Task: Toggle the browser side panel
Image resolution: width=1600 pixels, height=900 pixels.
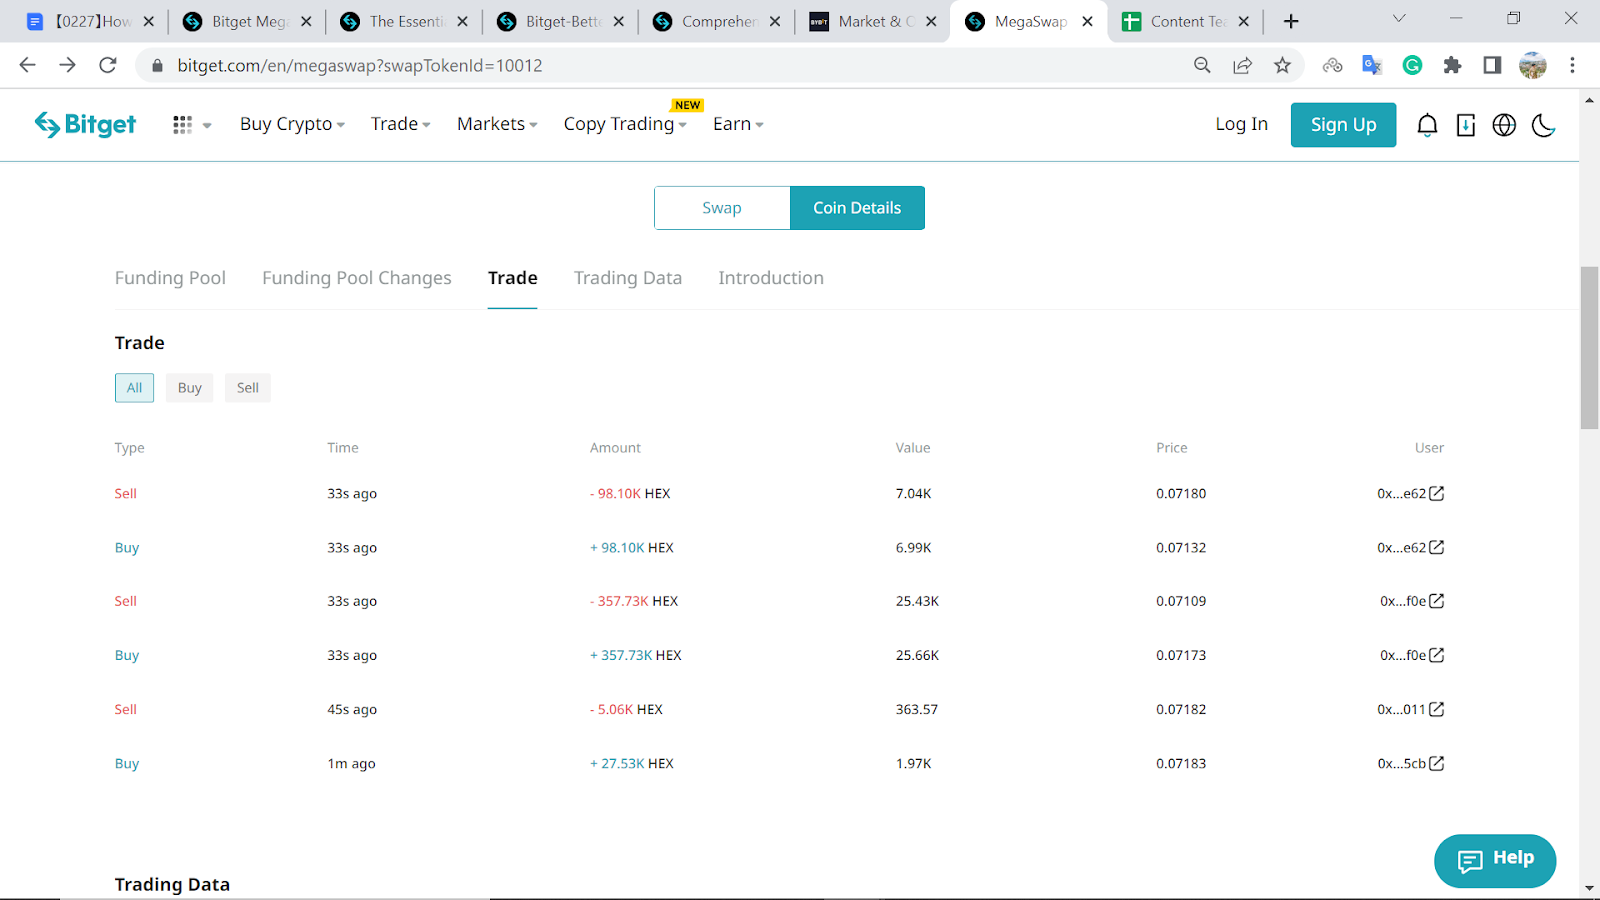Action: [x=1492, y=65]
